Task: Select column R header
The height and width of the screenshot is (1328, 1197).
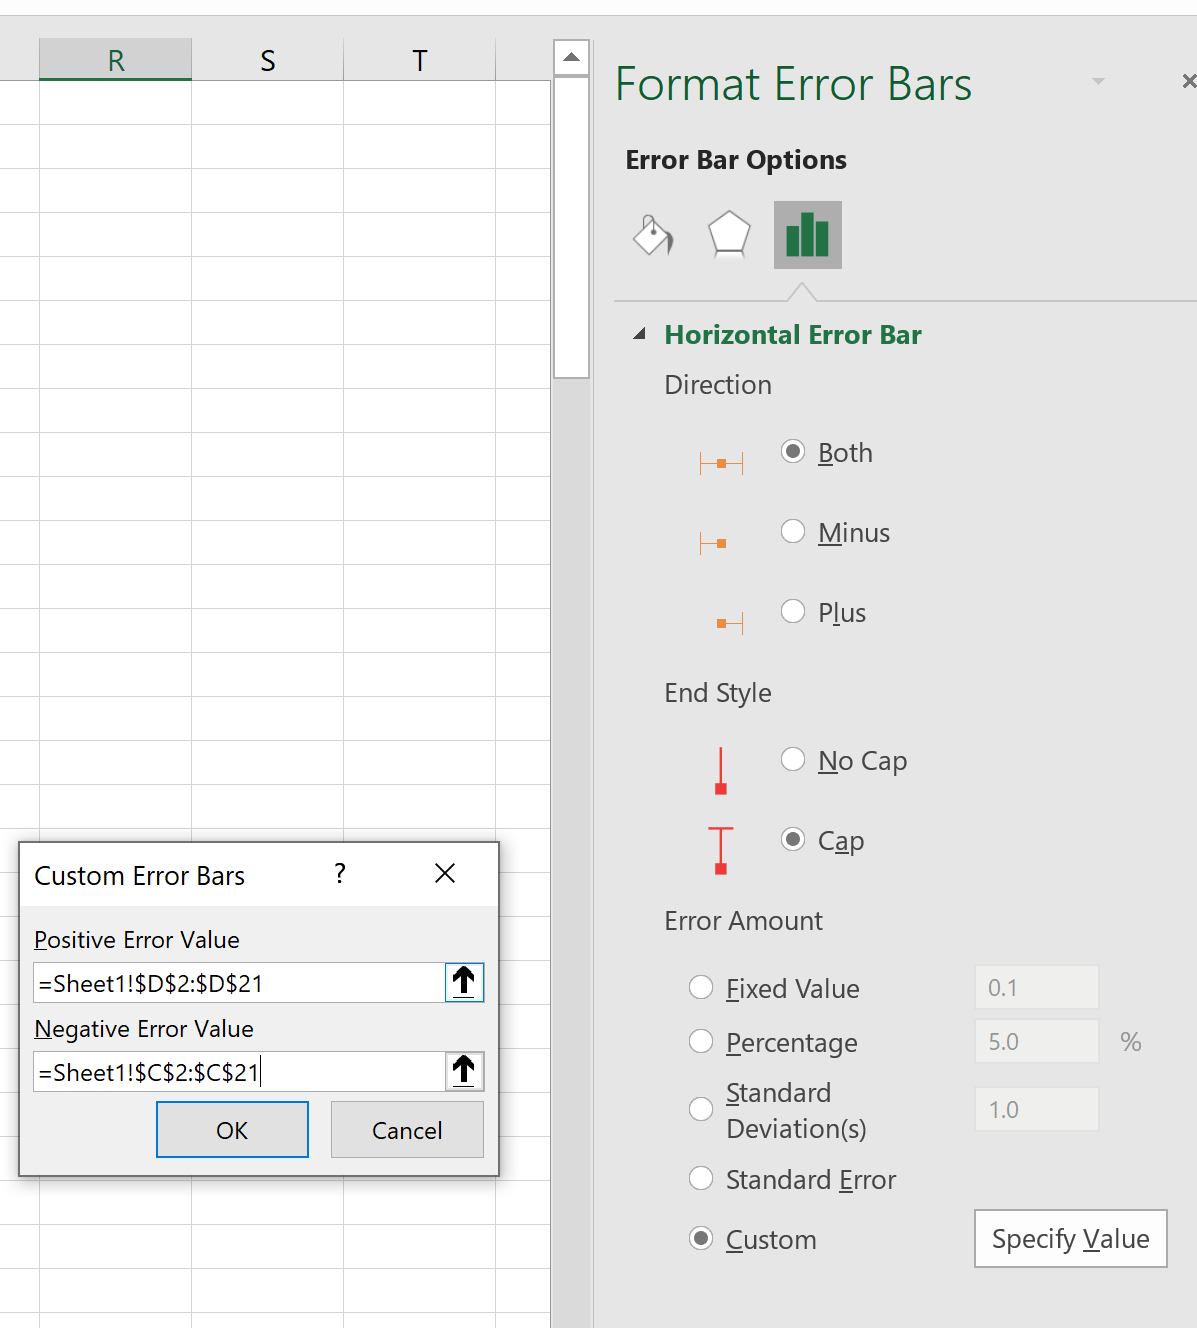Action: pos(115,59)
